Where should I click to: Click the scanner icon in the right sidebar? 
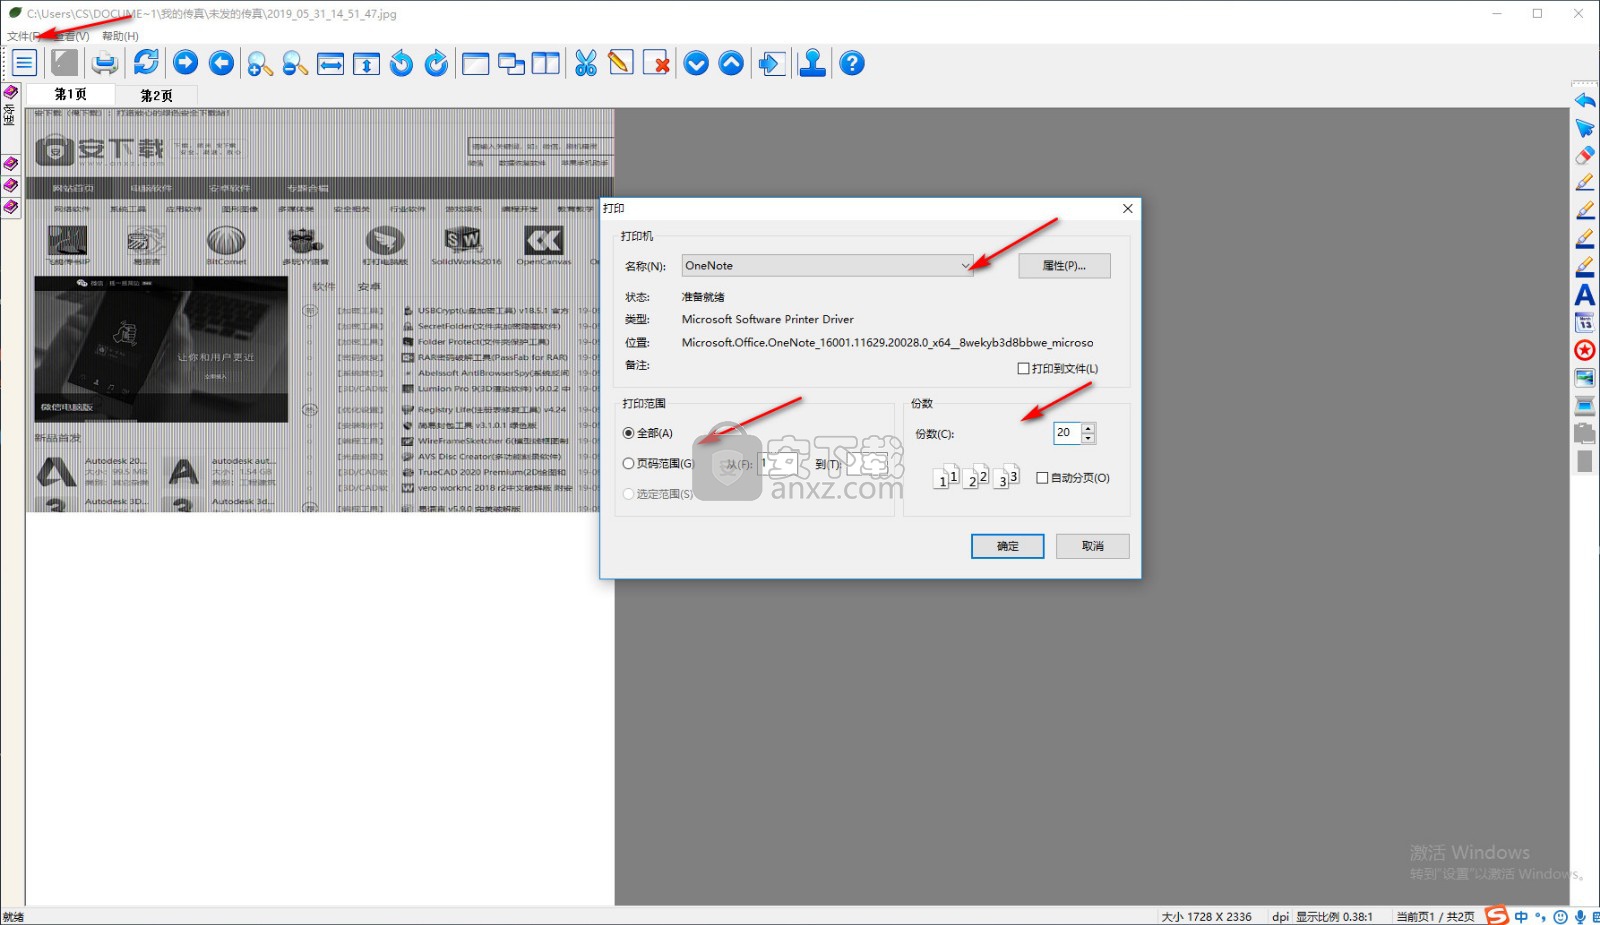click(x=1585, y=405)
